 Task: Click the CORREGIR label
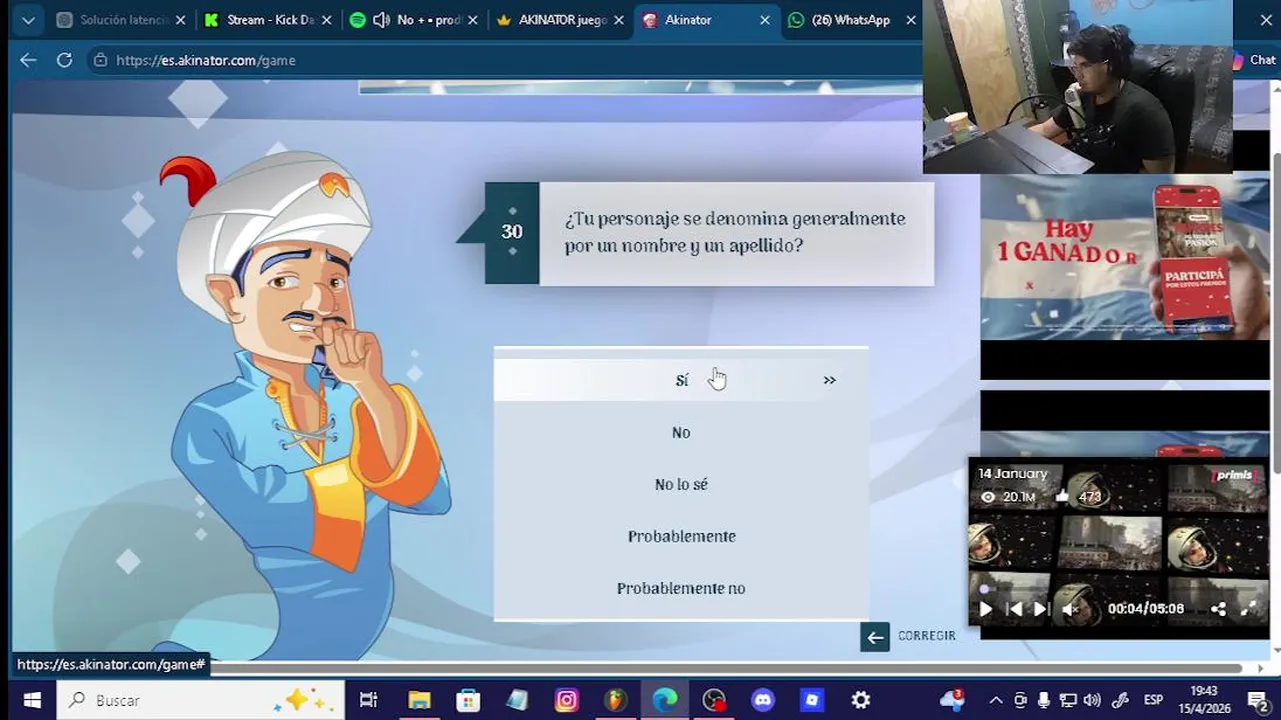[x=927, y=636]
